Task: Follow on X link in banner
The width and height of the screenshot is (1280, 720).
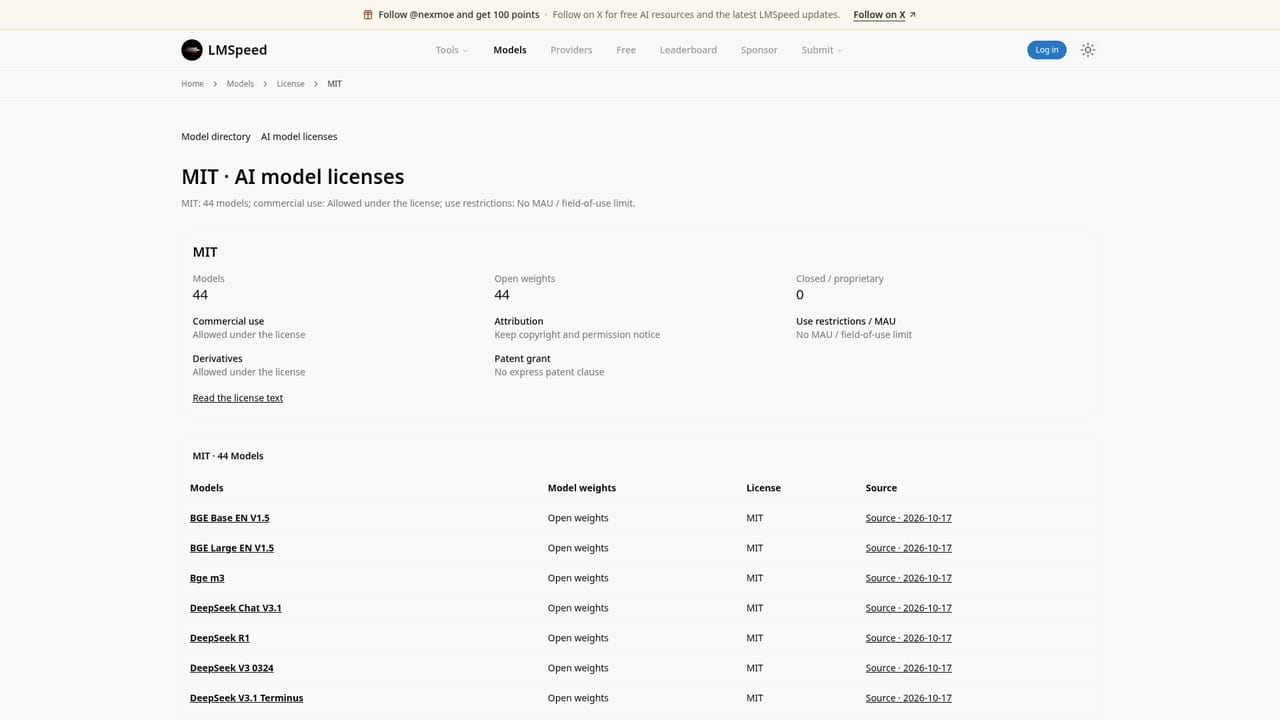Action: coord(884,15)
